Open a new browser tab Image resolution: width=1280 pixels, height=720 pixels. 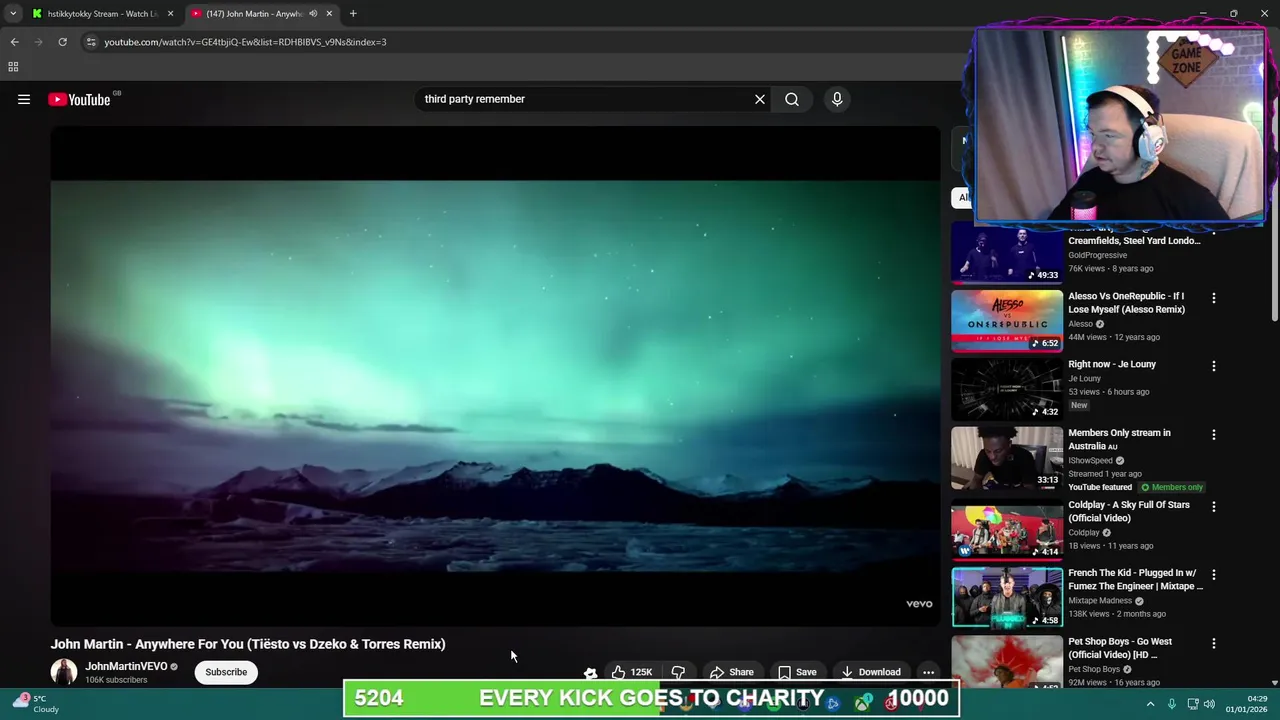click(353, 14)
